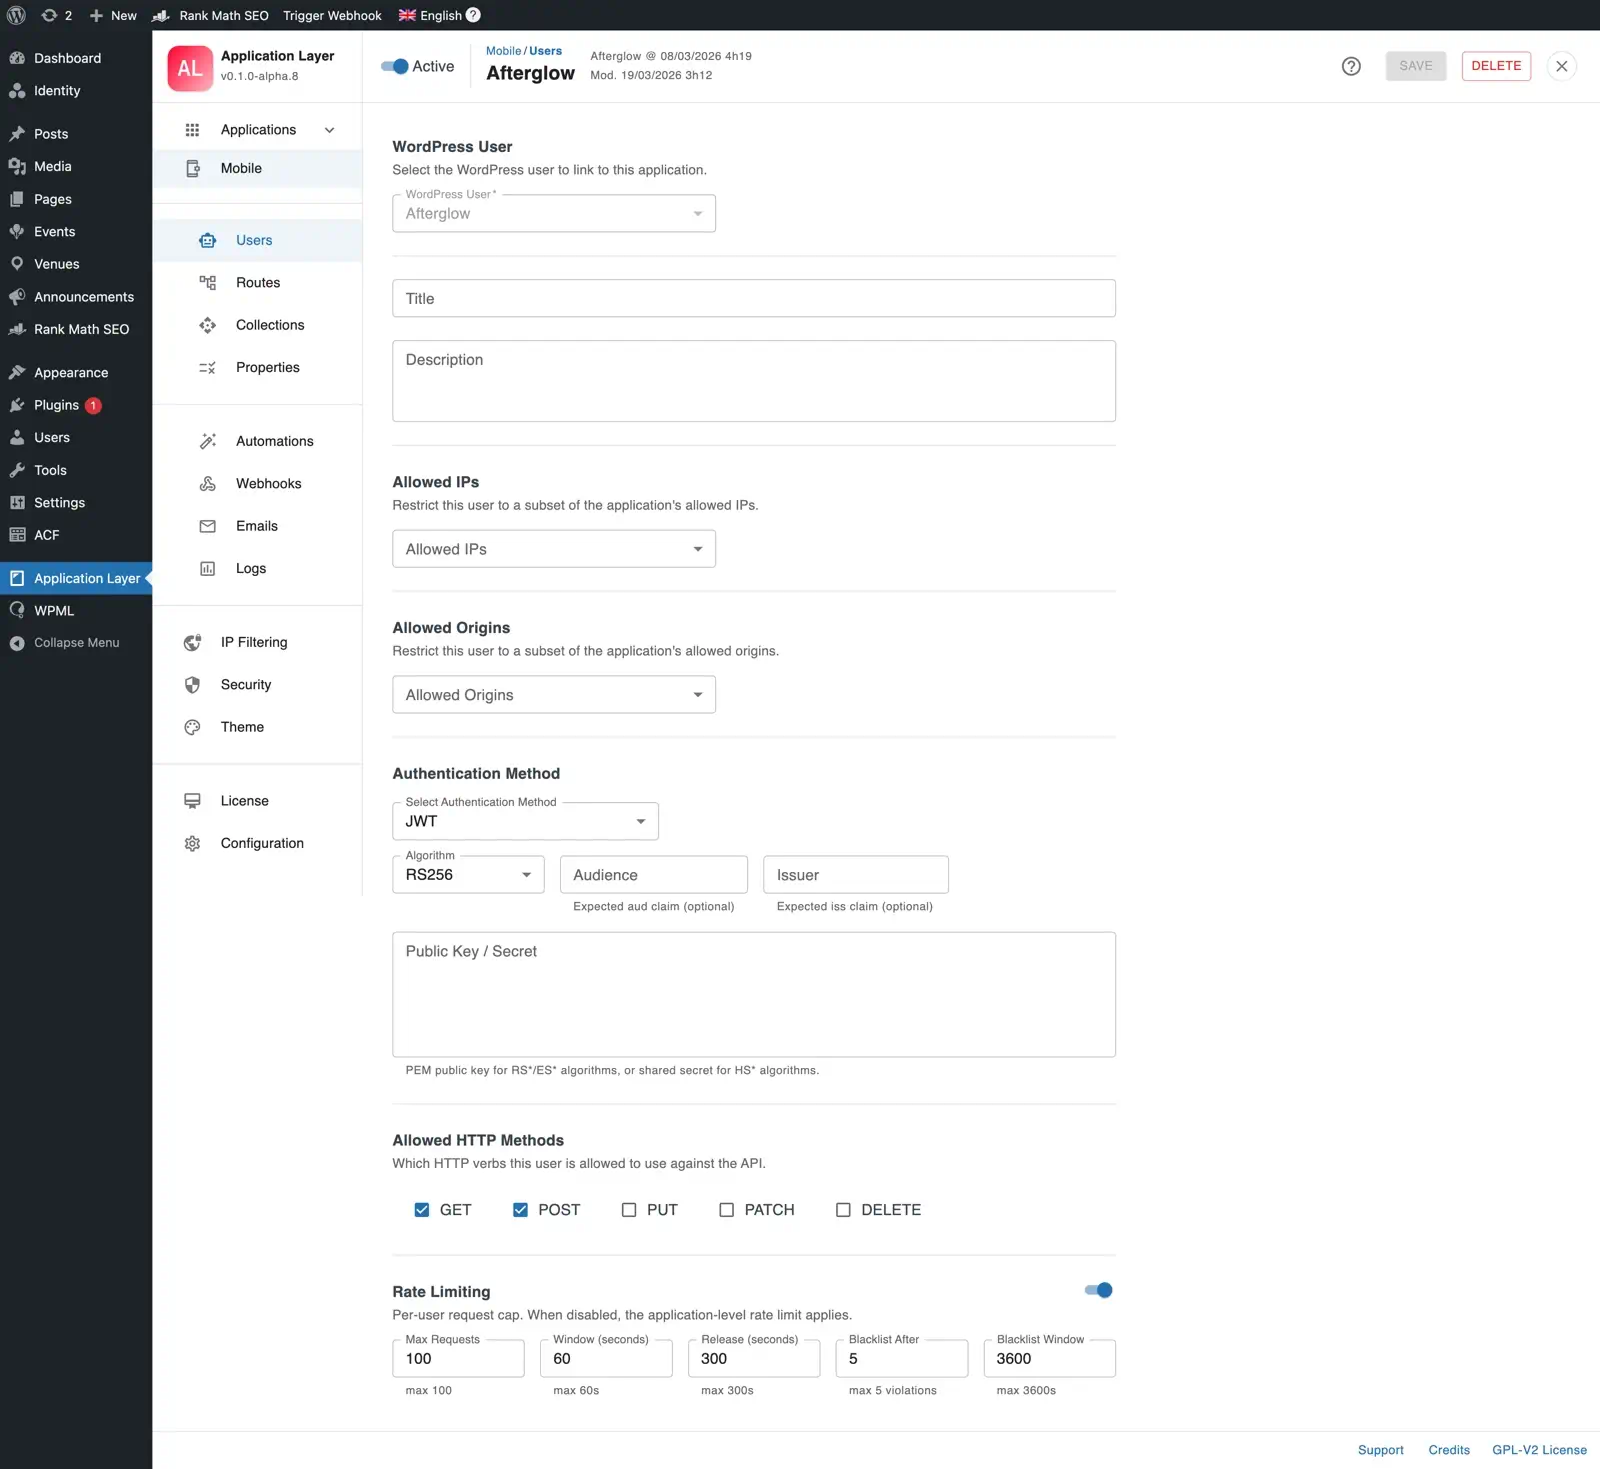Enable the PUT HTTP method checkbox
Viewport: 1600px width, 1469px height.
(630, 1209)
